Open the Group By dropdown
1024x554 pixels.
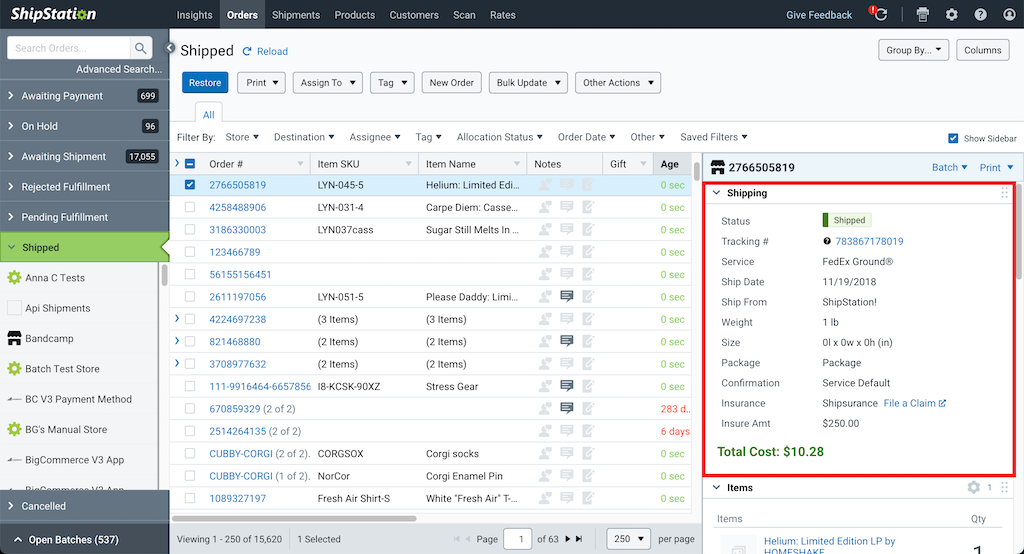click(913, 50)
